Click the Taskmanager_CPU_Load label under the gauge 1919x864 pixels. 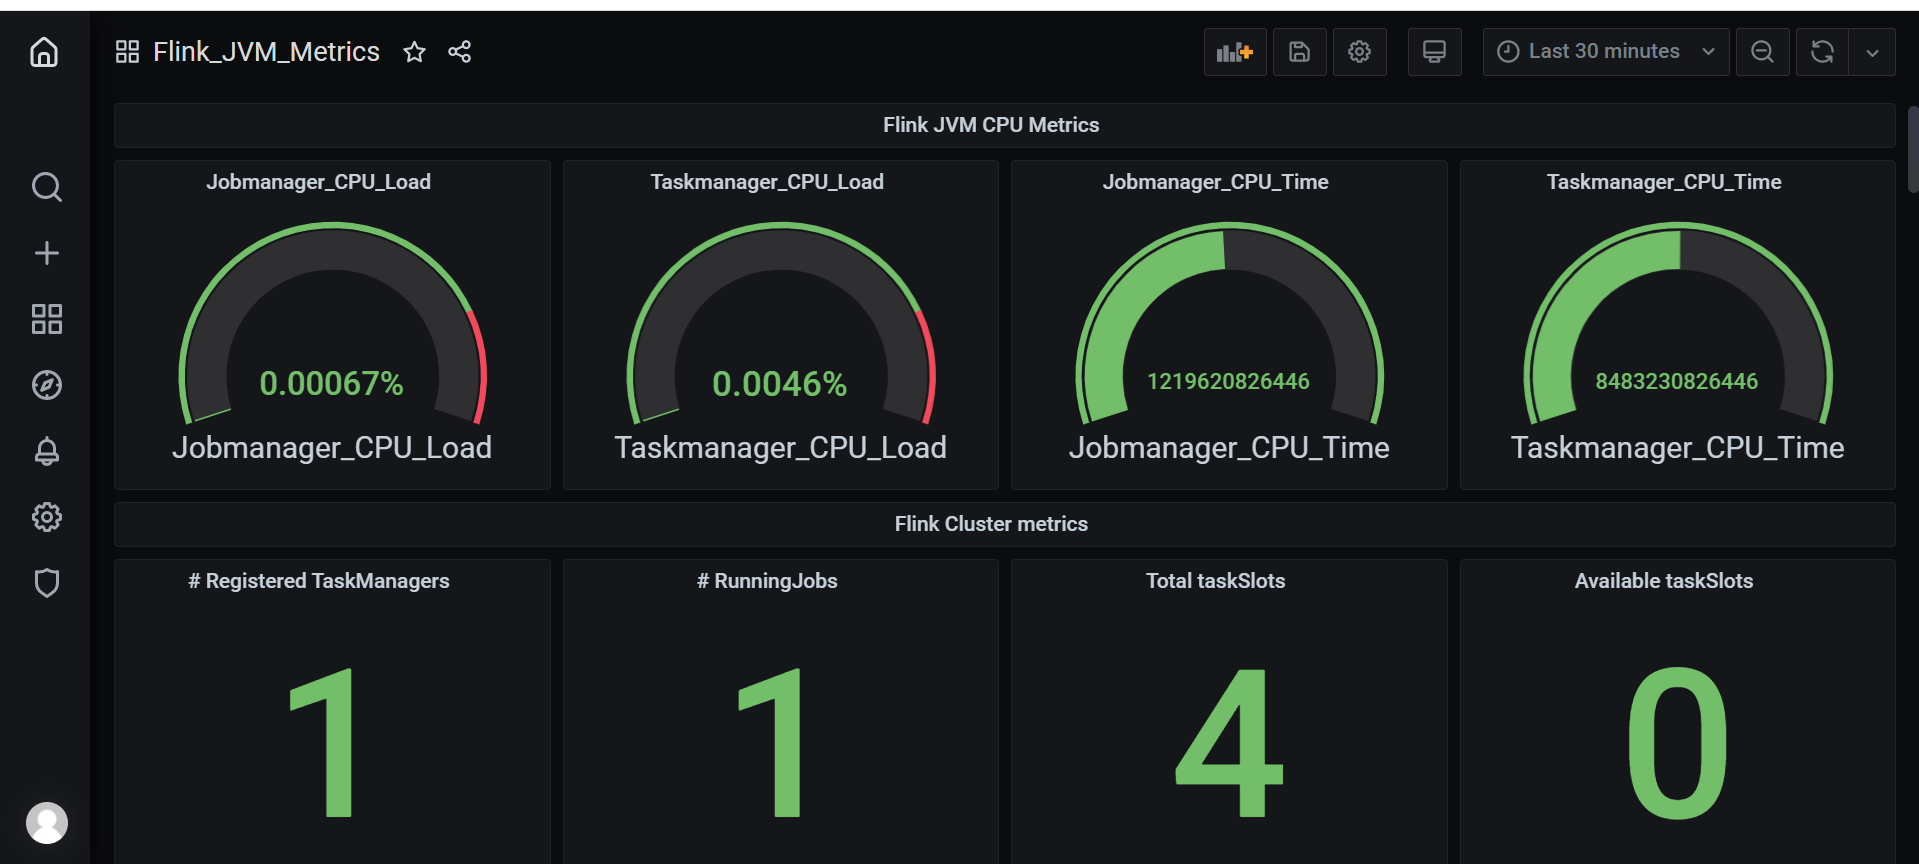(x=780, y=447)
